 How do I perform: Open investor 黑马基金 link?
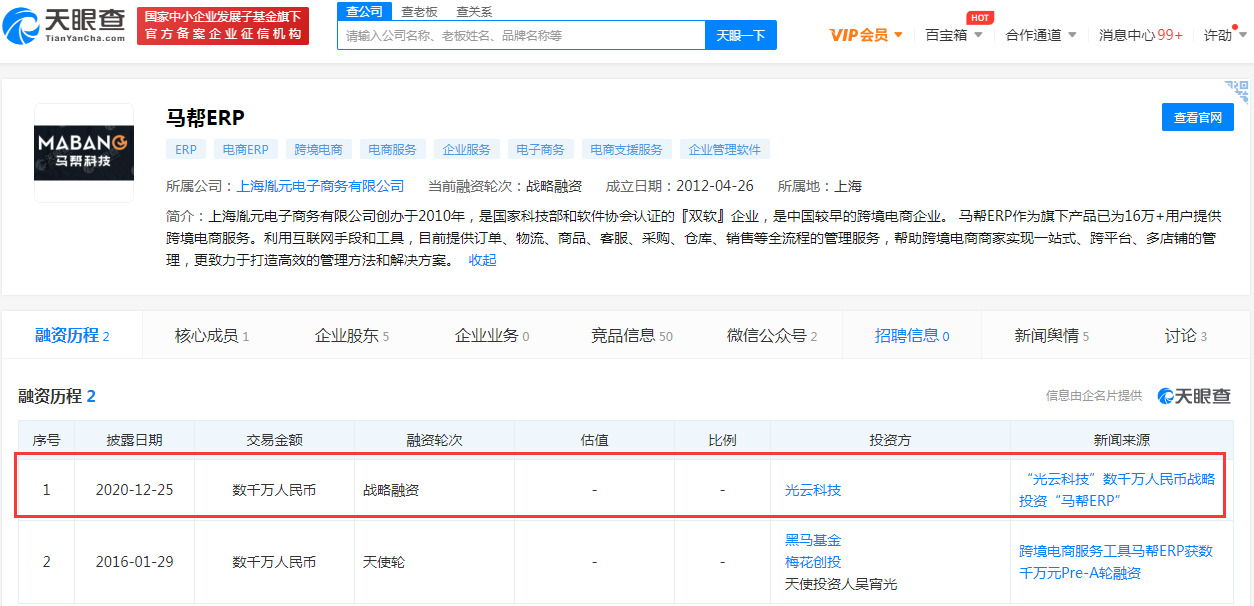click(813, 540)
